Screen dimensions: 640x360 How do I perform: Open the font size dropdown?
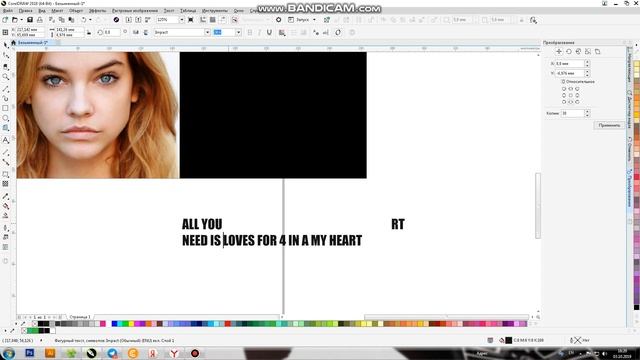click(x=238, y=32)
